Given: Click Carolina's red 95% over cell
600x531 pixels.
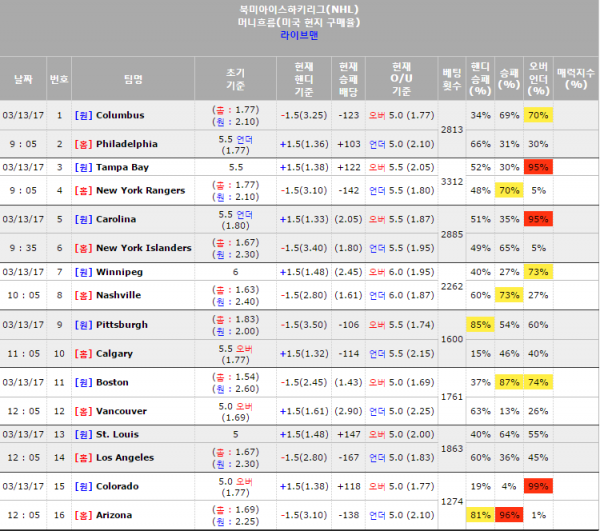Looking at the screenshot, I should tap(538, 219).
